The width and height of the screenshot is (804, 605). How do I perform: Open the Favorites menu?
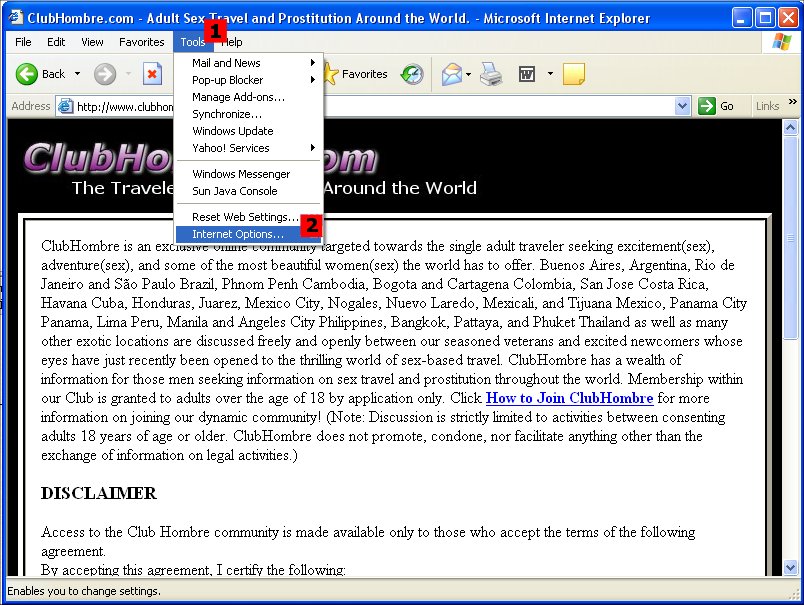point(142,42)
